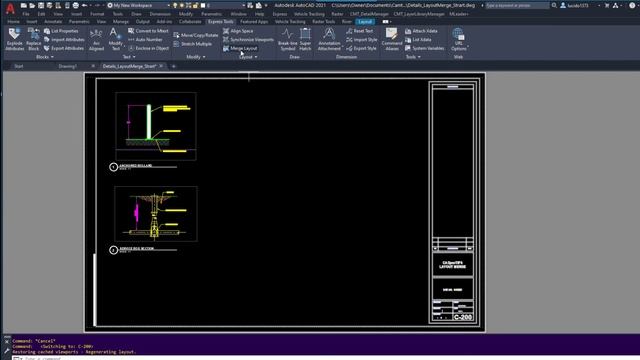
Task: Click the Merge Layout tool
Action: tap(240, 48)
